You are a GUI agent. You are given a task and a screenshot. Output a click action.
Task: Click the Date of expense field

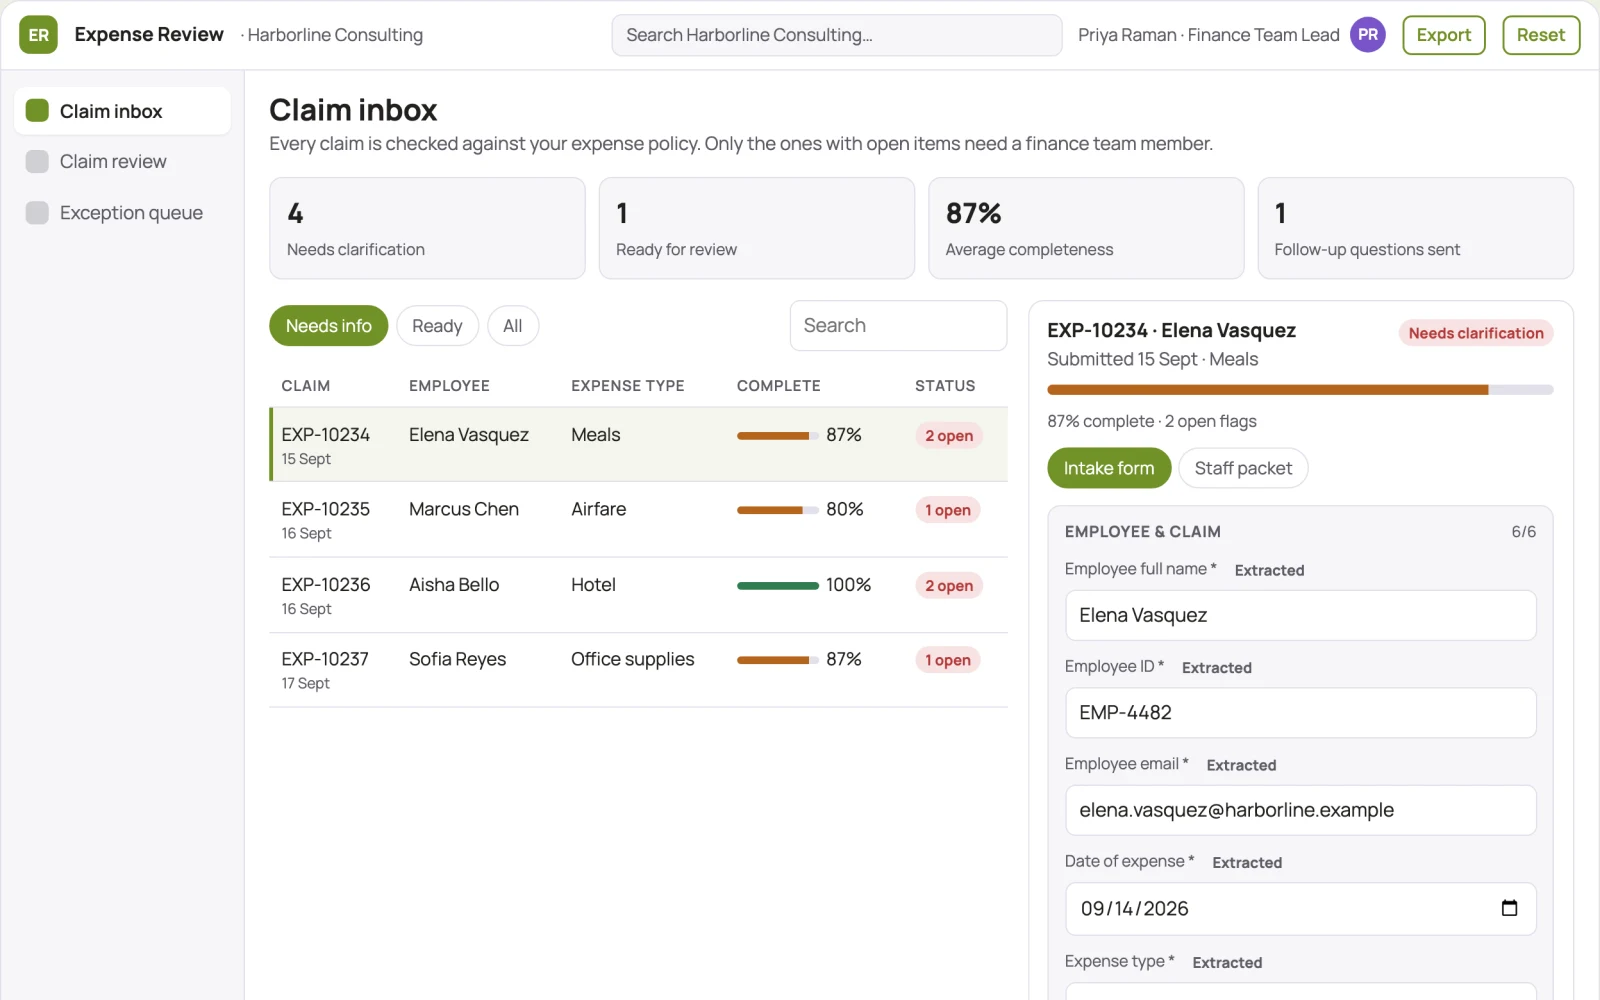coord(1300,908)
